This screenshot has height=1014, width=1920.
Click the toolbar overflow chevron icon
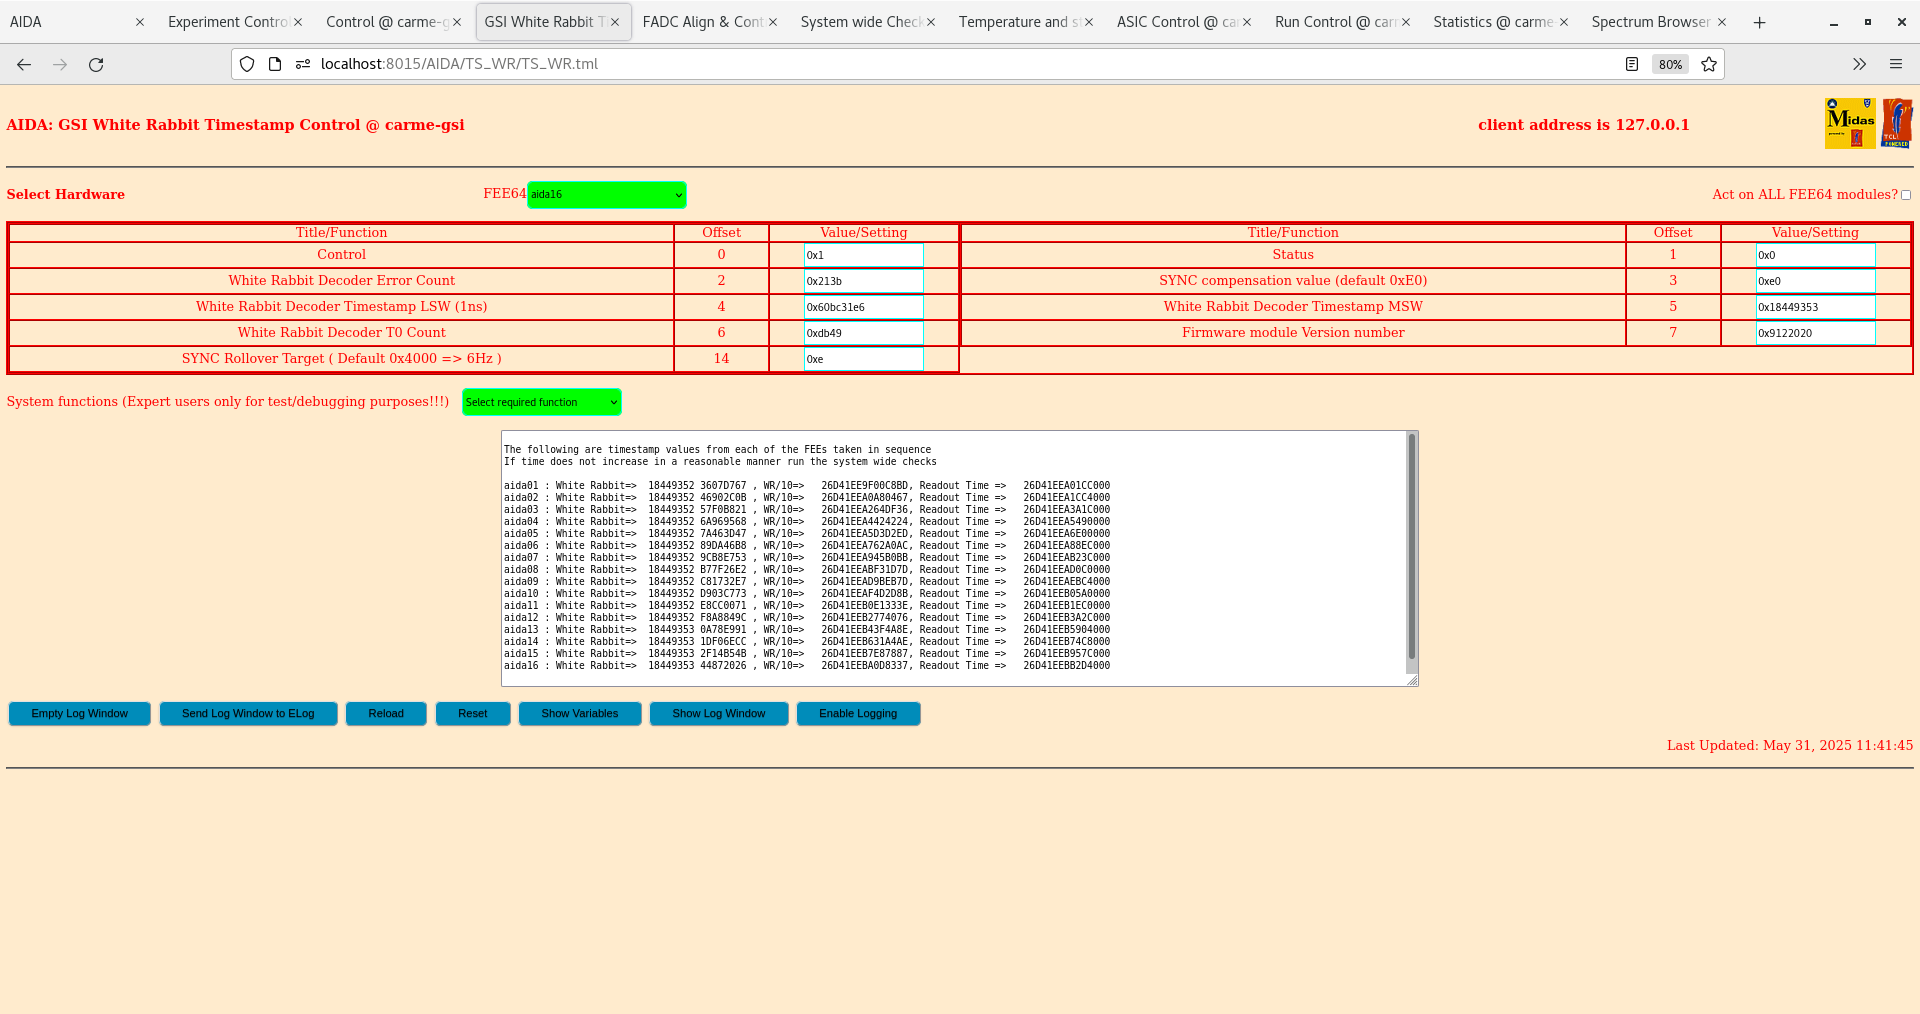point(1859,64)
